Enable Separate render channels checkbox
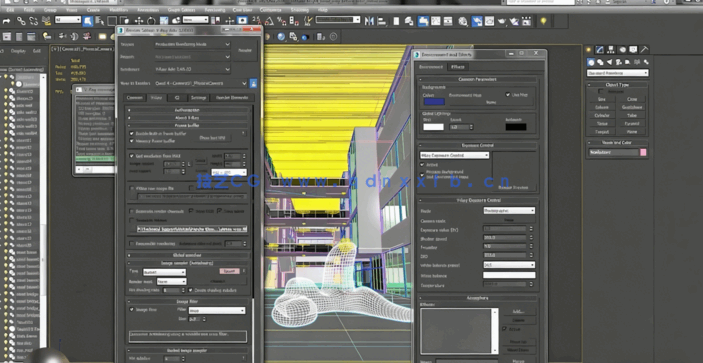This screenshot has height=363, width=703. 132,211
